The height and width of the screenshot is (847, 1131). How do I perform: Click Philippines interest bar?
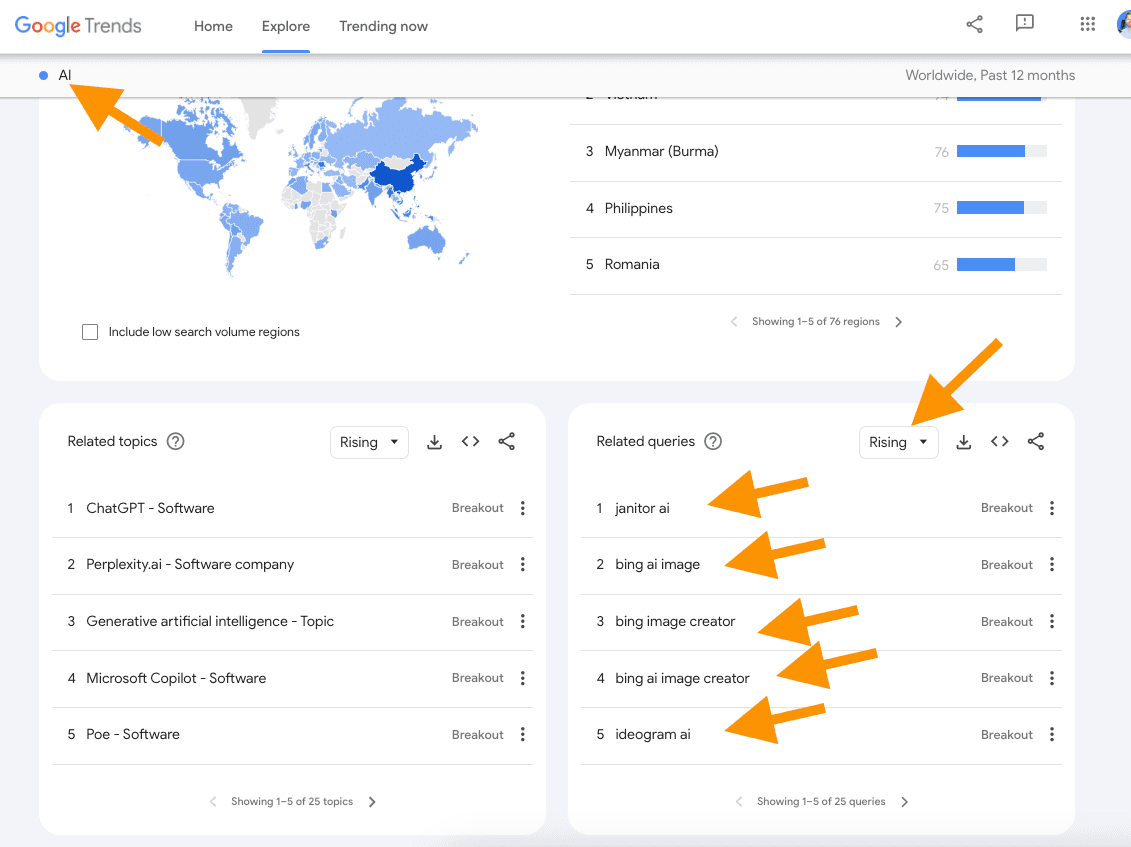1002,209
